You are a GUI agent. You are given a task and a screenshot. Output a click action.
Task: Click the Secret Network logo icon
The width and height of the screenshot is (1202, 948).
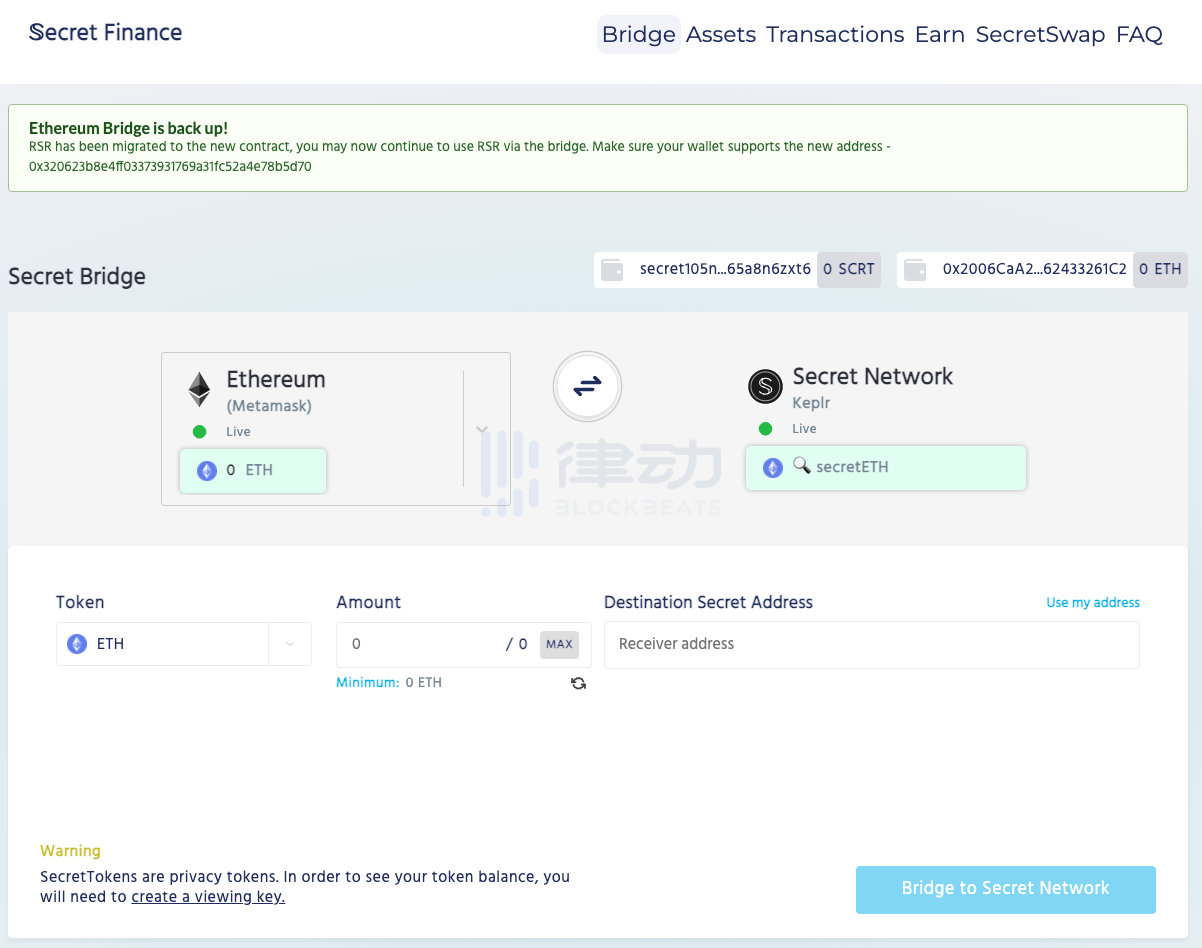tap(765, 387)
